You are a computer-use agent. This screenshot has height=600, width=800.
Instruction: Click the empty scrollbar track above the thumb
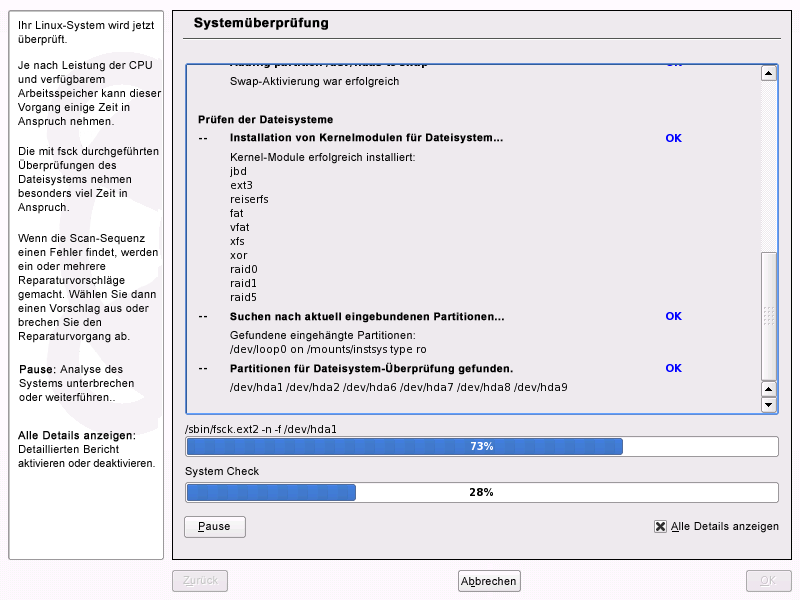coord(768,160)
